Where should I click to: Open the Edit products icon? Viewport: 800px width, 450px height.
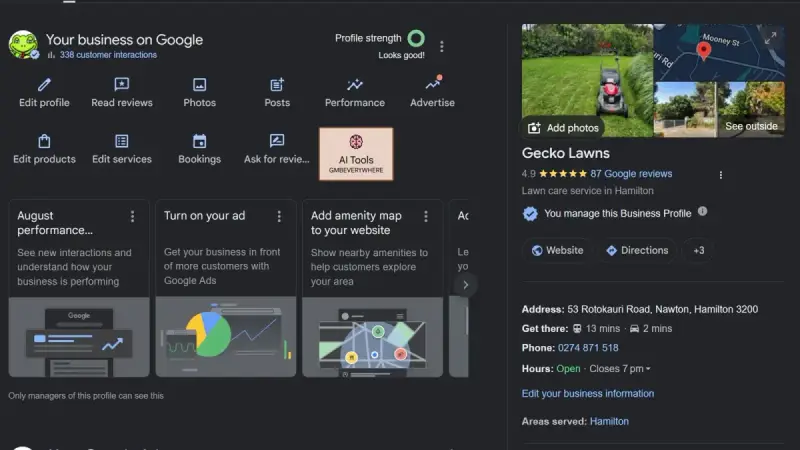tap(44, 141)
